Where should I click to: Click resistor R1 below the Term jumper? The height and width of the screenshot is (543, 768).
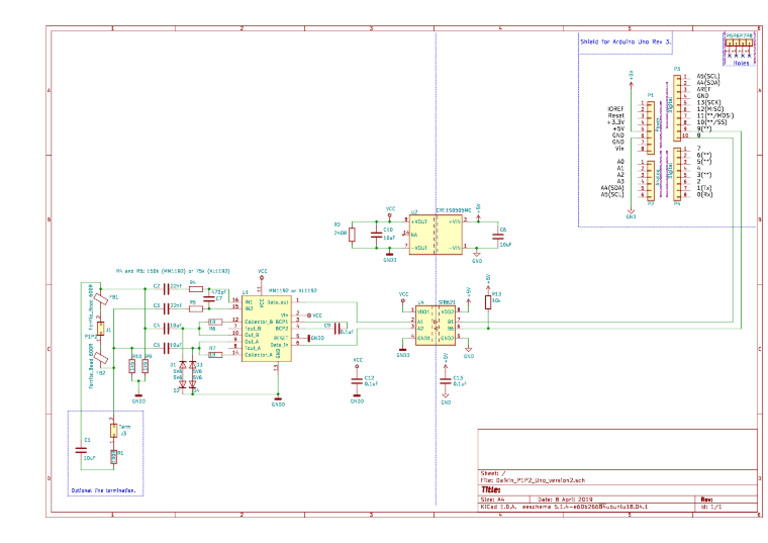[x=114, y=456]
